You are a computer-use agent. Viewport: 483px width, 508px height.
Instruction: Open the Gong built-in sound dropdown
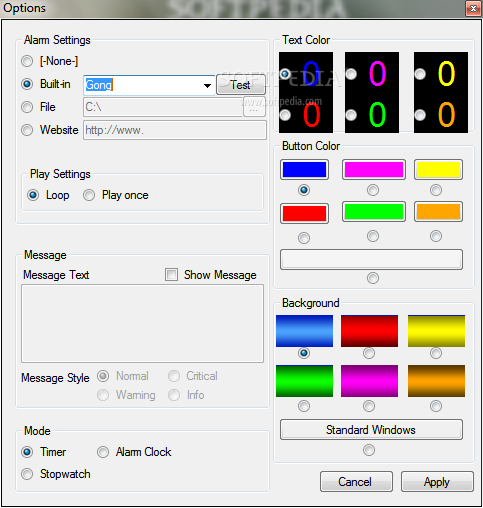coord(207,85)
